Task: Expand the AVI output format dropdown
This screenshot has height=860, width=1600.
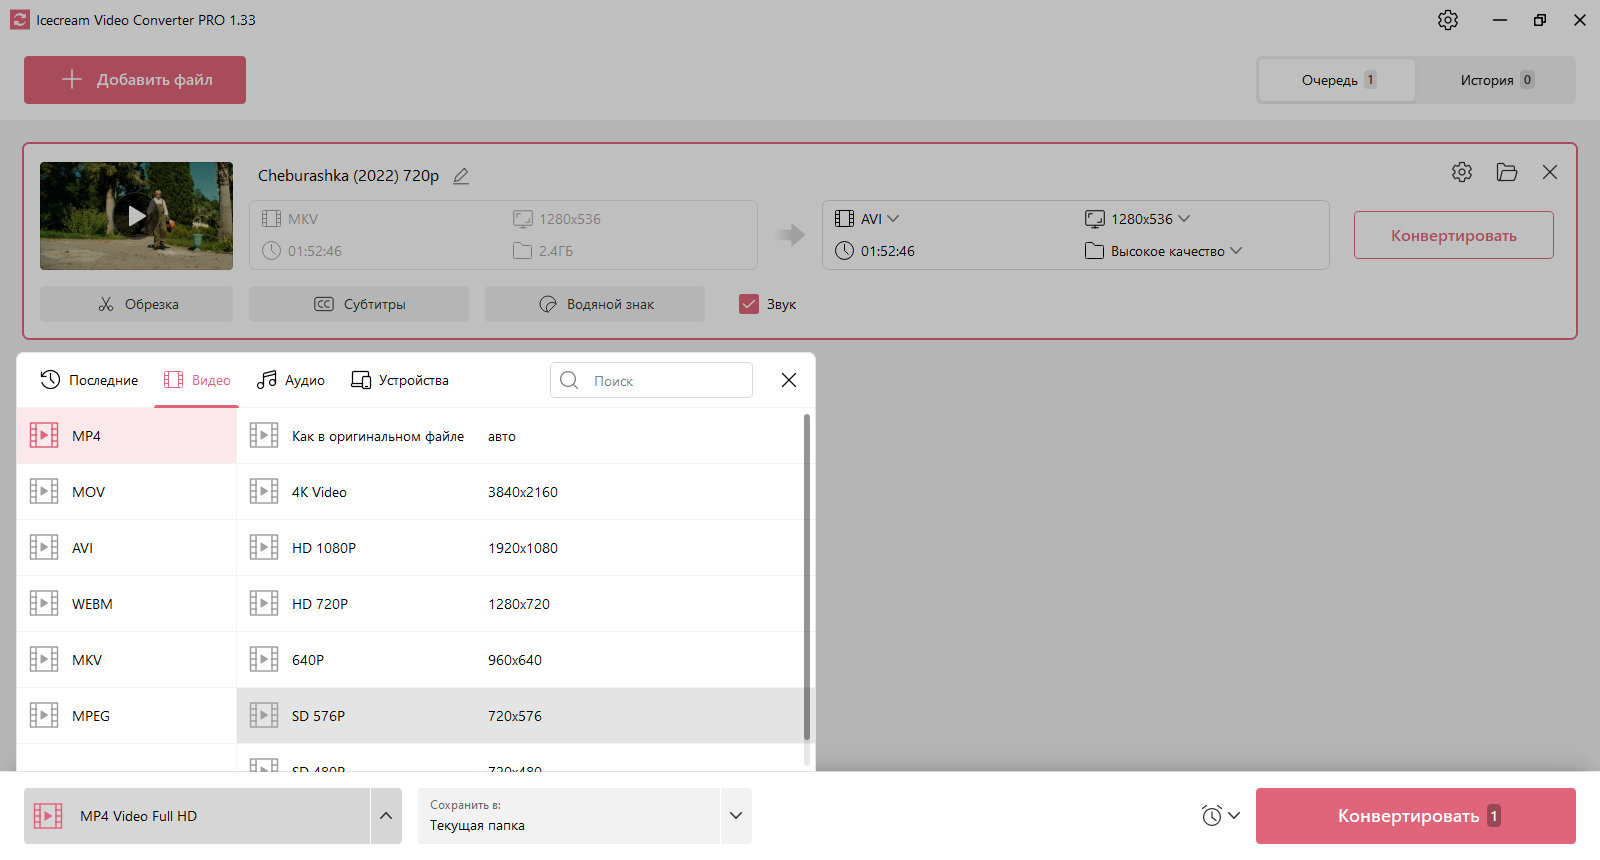Action: click(867, 219)
